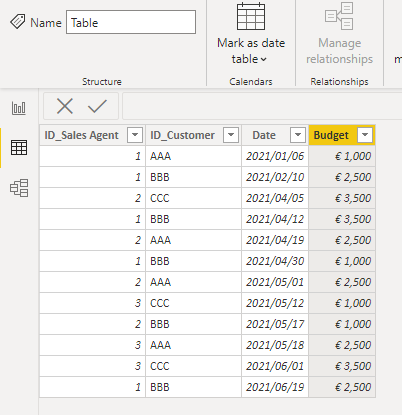
Task: Click the Budget cell in the 2021/01/06 row
Action: point(342,156)
